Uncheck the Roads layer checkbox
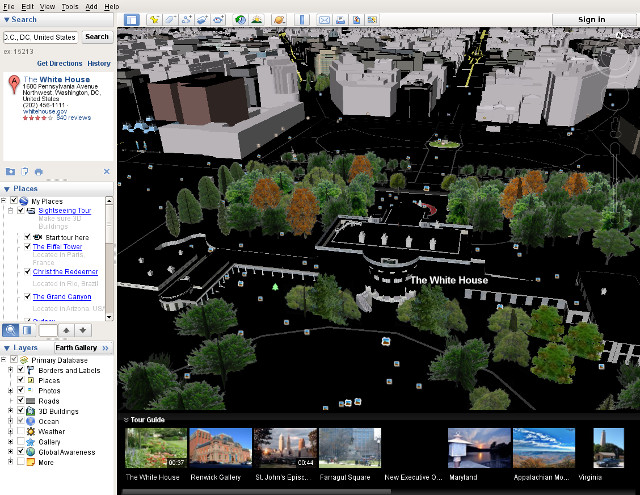The height and width of the screenshot is (495, 640). click(19, 400)
